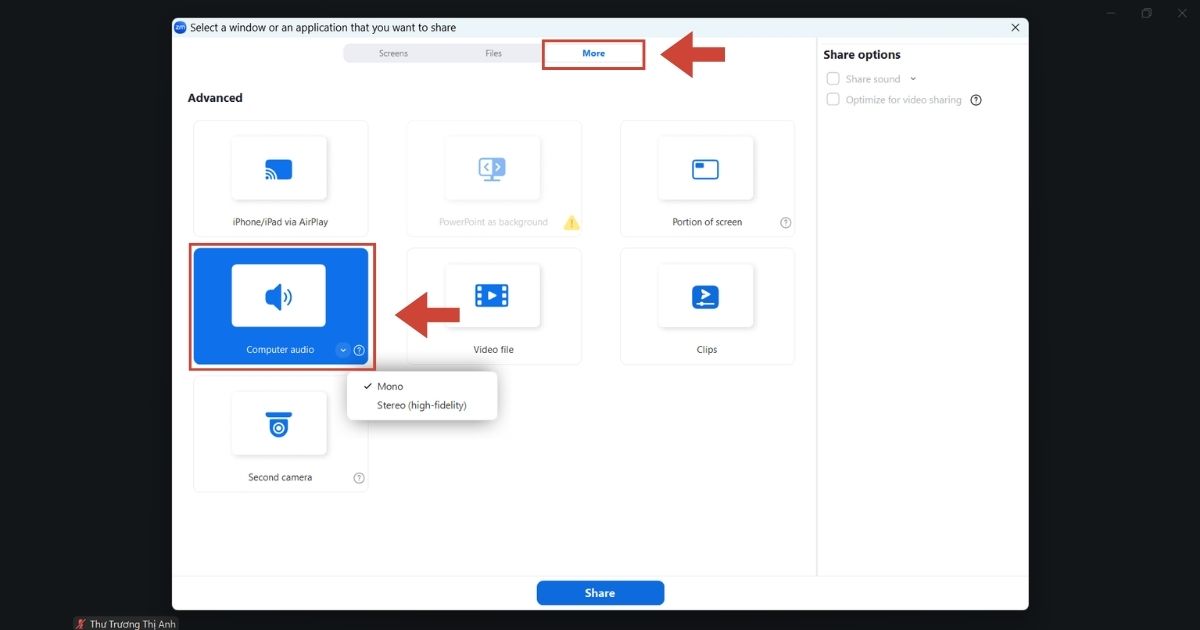Pick the Video file film icon
The image size is (1200, 630).
492,296
